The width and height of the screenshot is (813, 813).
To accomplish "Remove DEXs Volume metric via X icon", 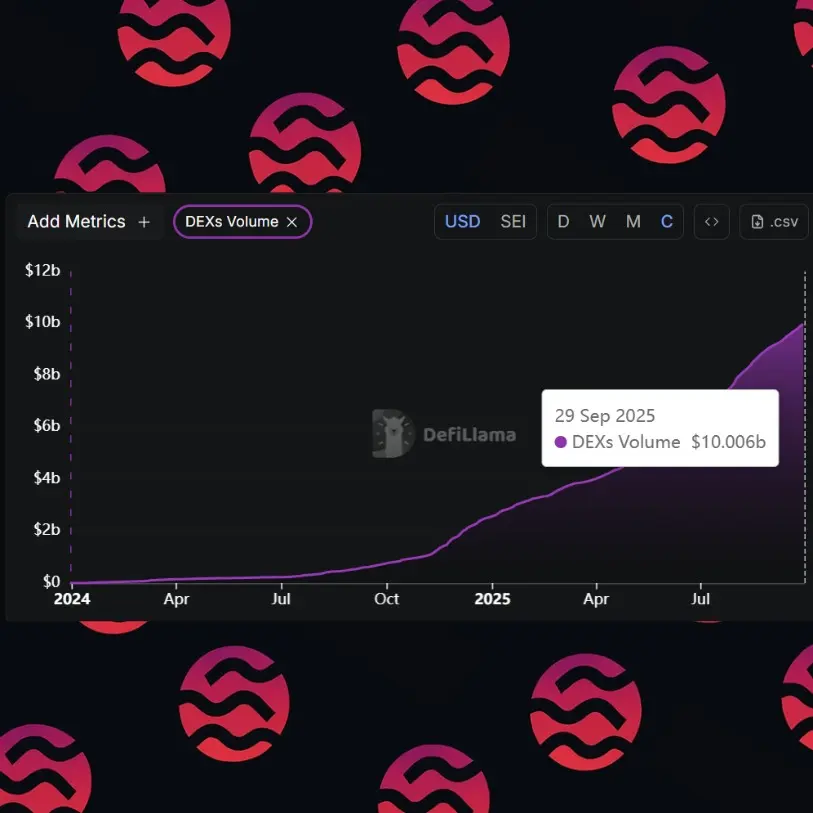I will point(292,222).
